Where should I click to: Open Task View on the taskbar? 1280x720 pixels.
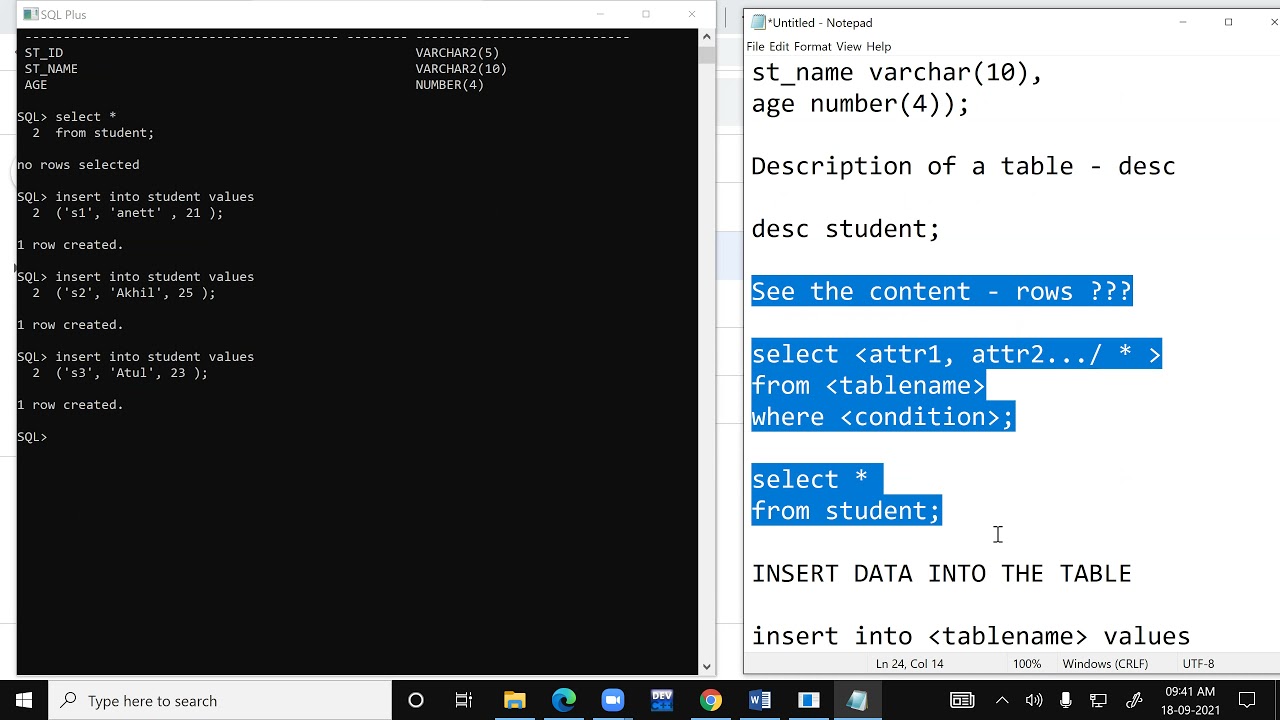coord(464,700)
